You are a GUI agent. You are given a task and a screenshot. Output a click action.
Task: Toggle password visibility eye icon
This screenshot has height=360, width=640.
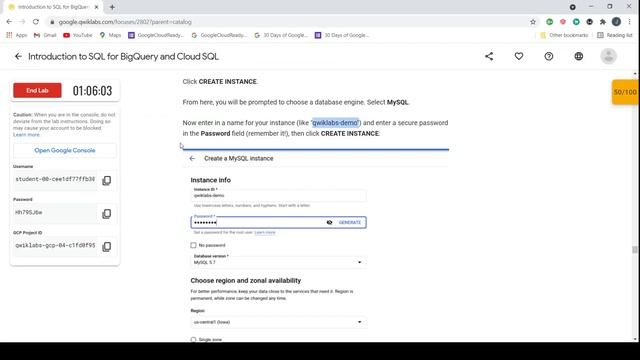(329, 222)
